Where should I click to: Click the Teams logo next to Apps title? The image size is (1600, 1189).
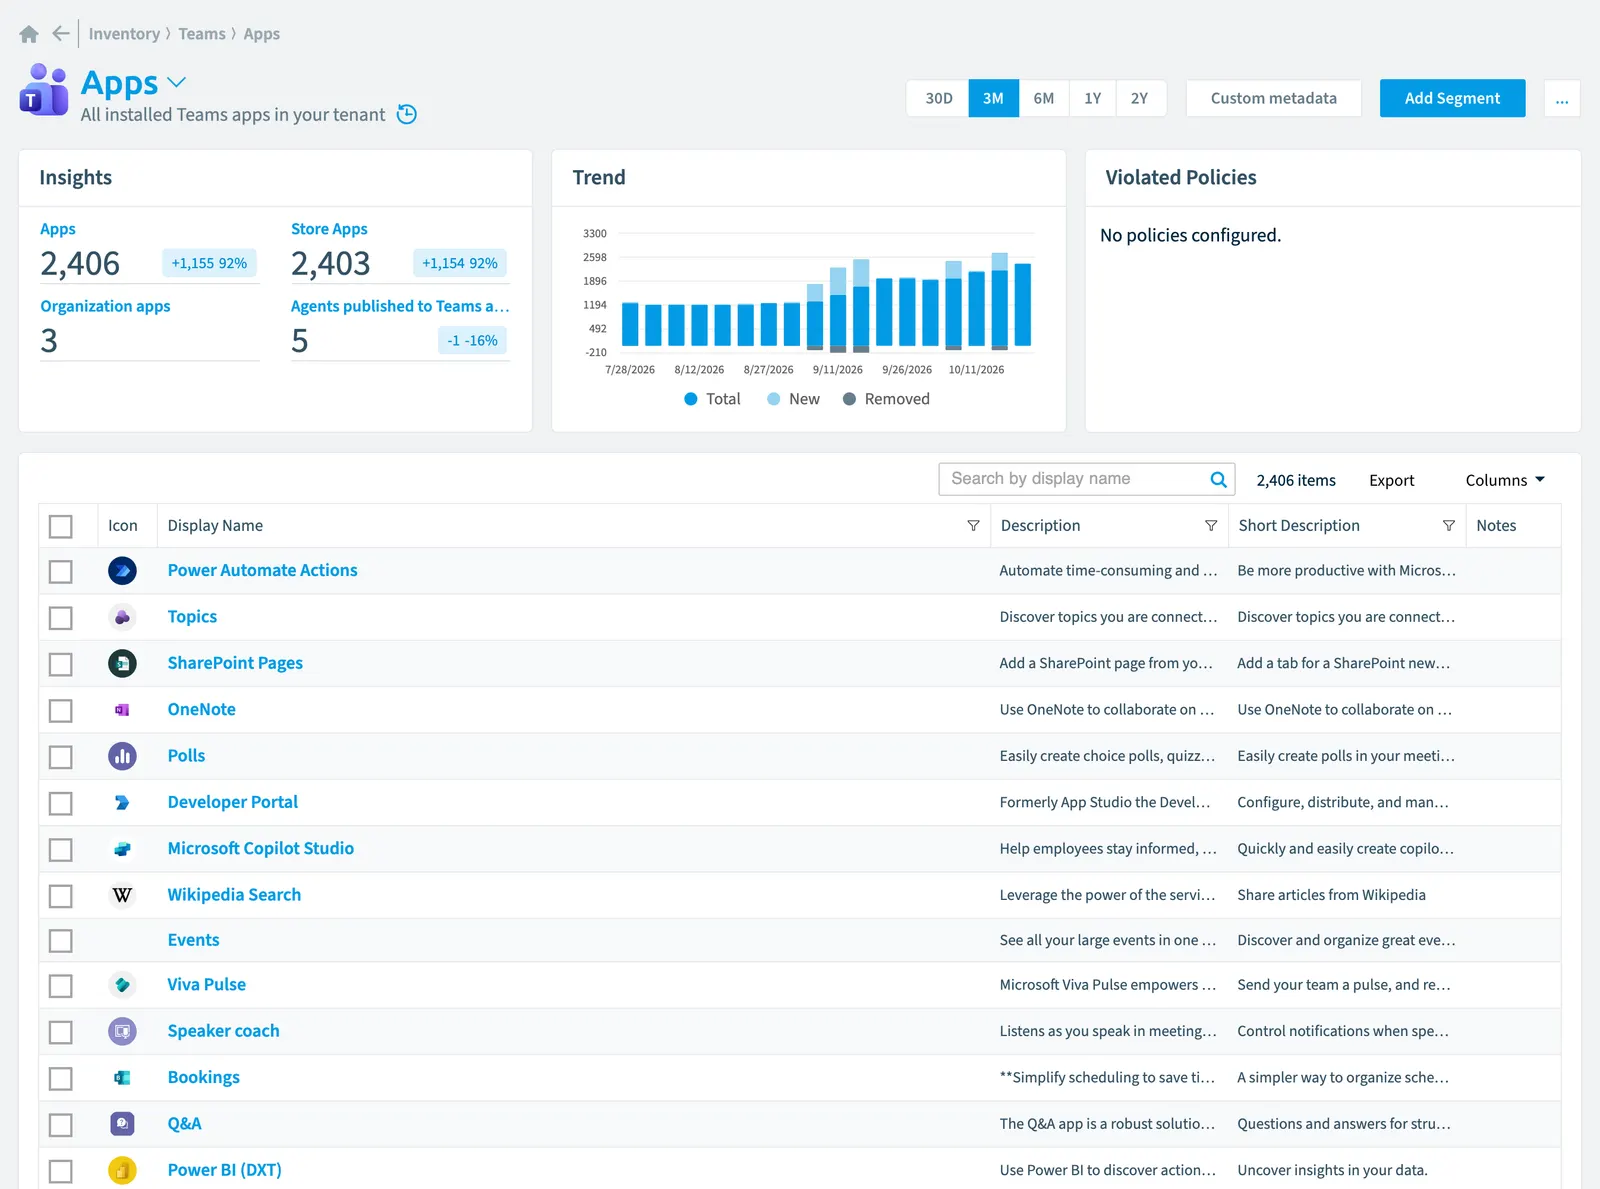click(44, 90)
